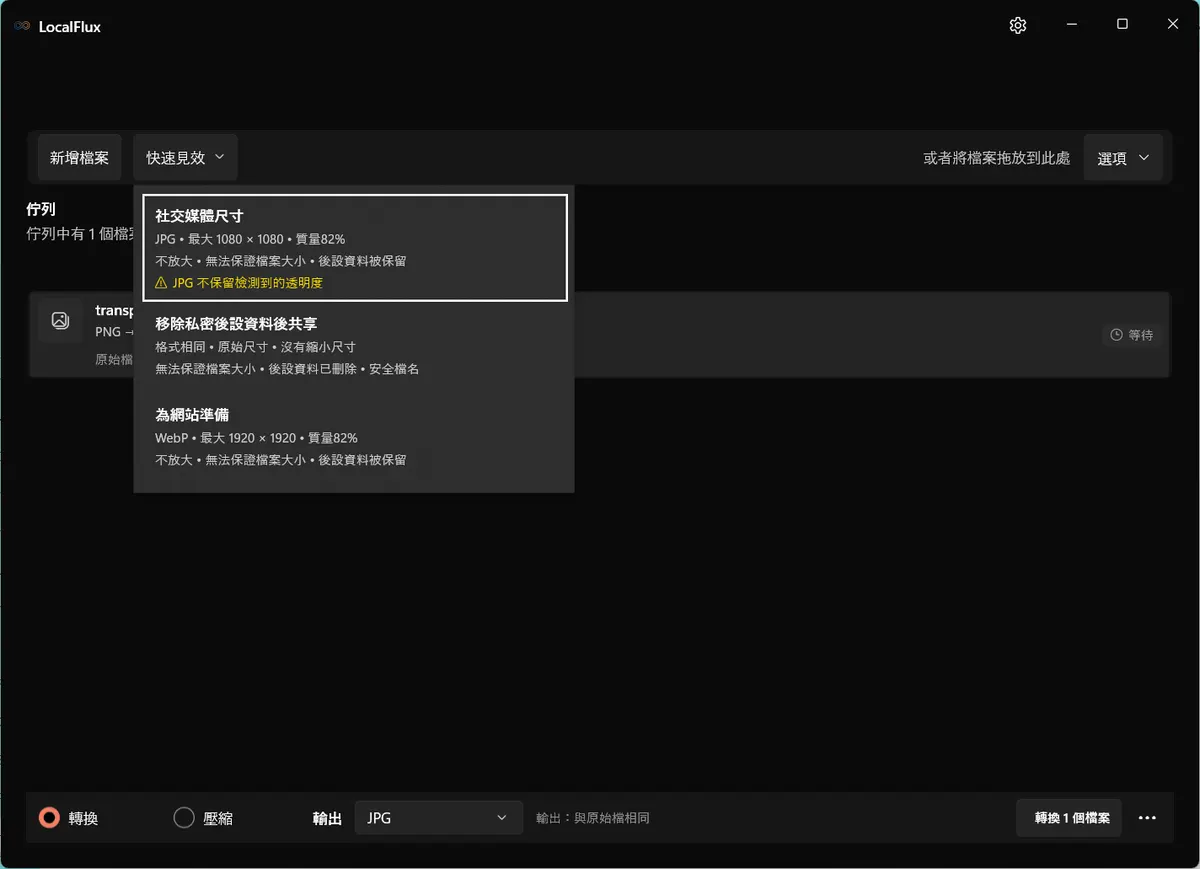Screen dimensions: 1200x869
Task: Select the queued transp PNG file row
Action: pyautogui.click(x=599, y=335)
